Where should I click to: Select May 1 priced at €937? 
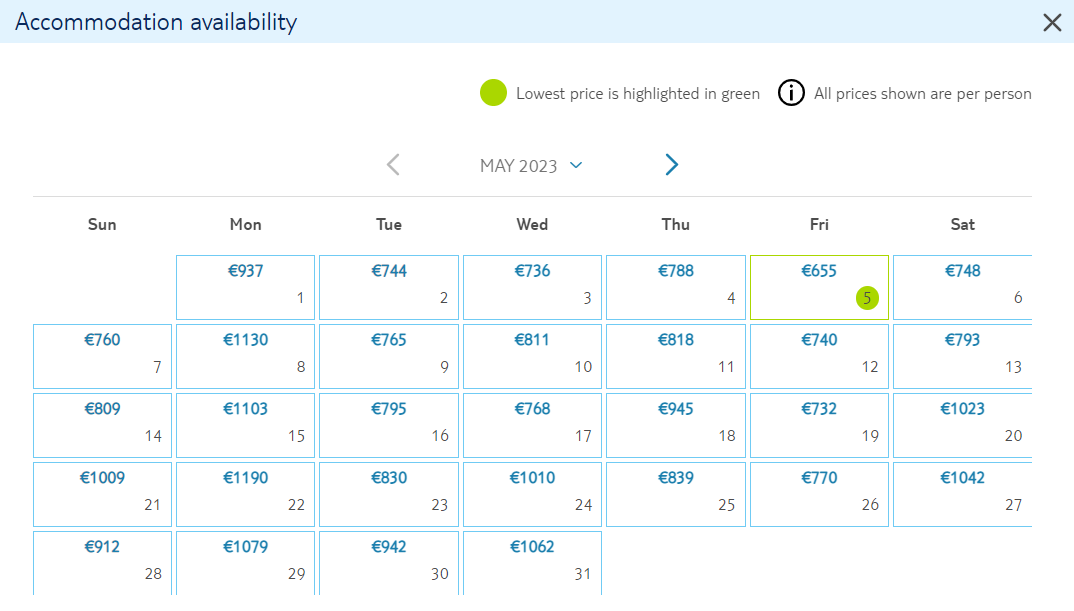(245, 288)
